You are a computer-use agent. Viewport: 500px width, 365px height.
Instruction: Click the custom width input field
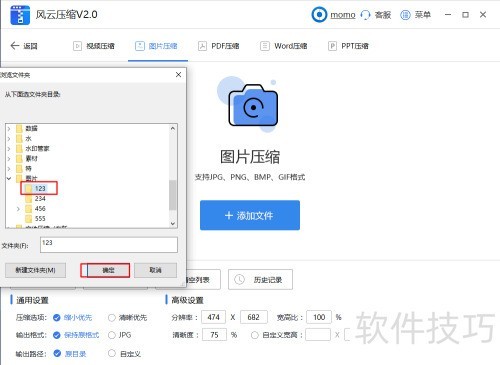point(318,335)
